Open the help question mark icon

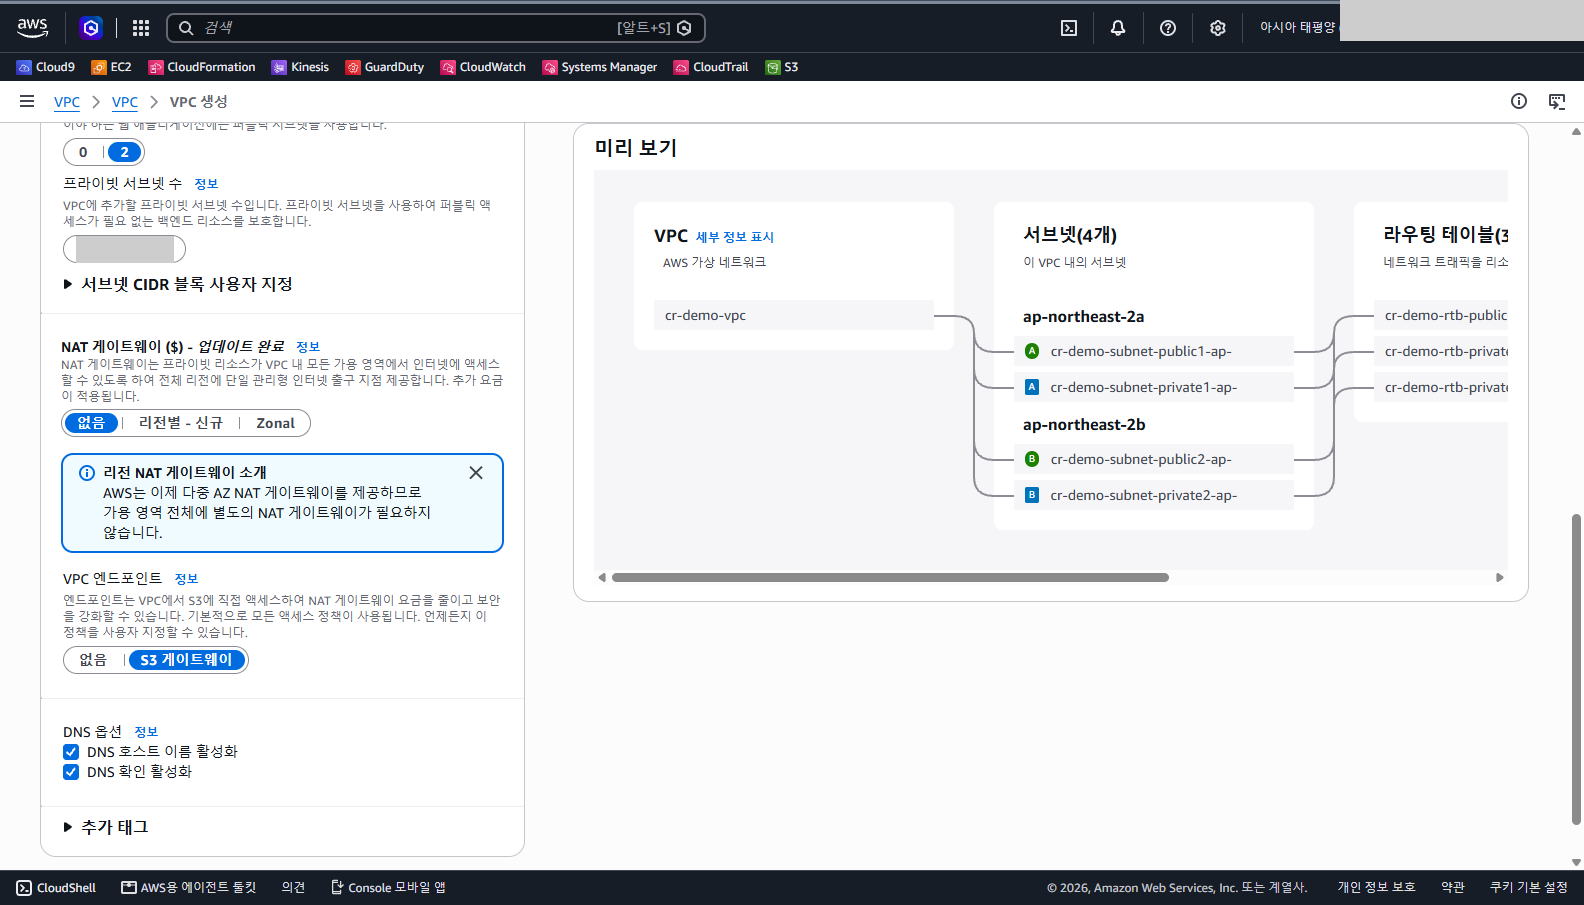[x=1168, y=28]
